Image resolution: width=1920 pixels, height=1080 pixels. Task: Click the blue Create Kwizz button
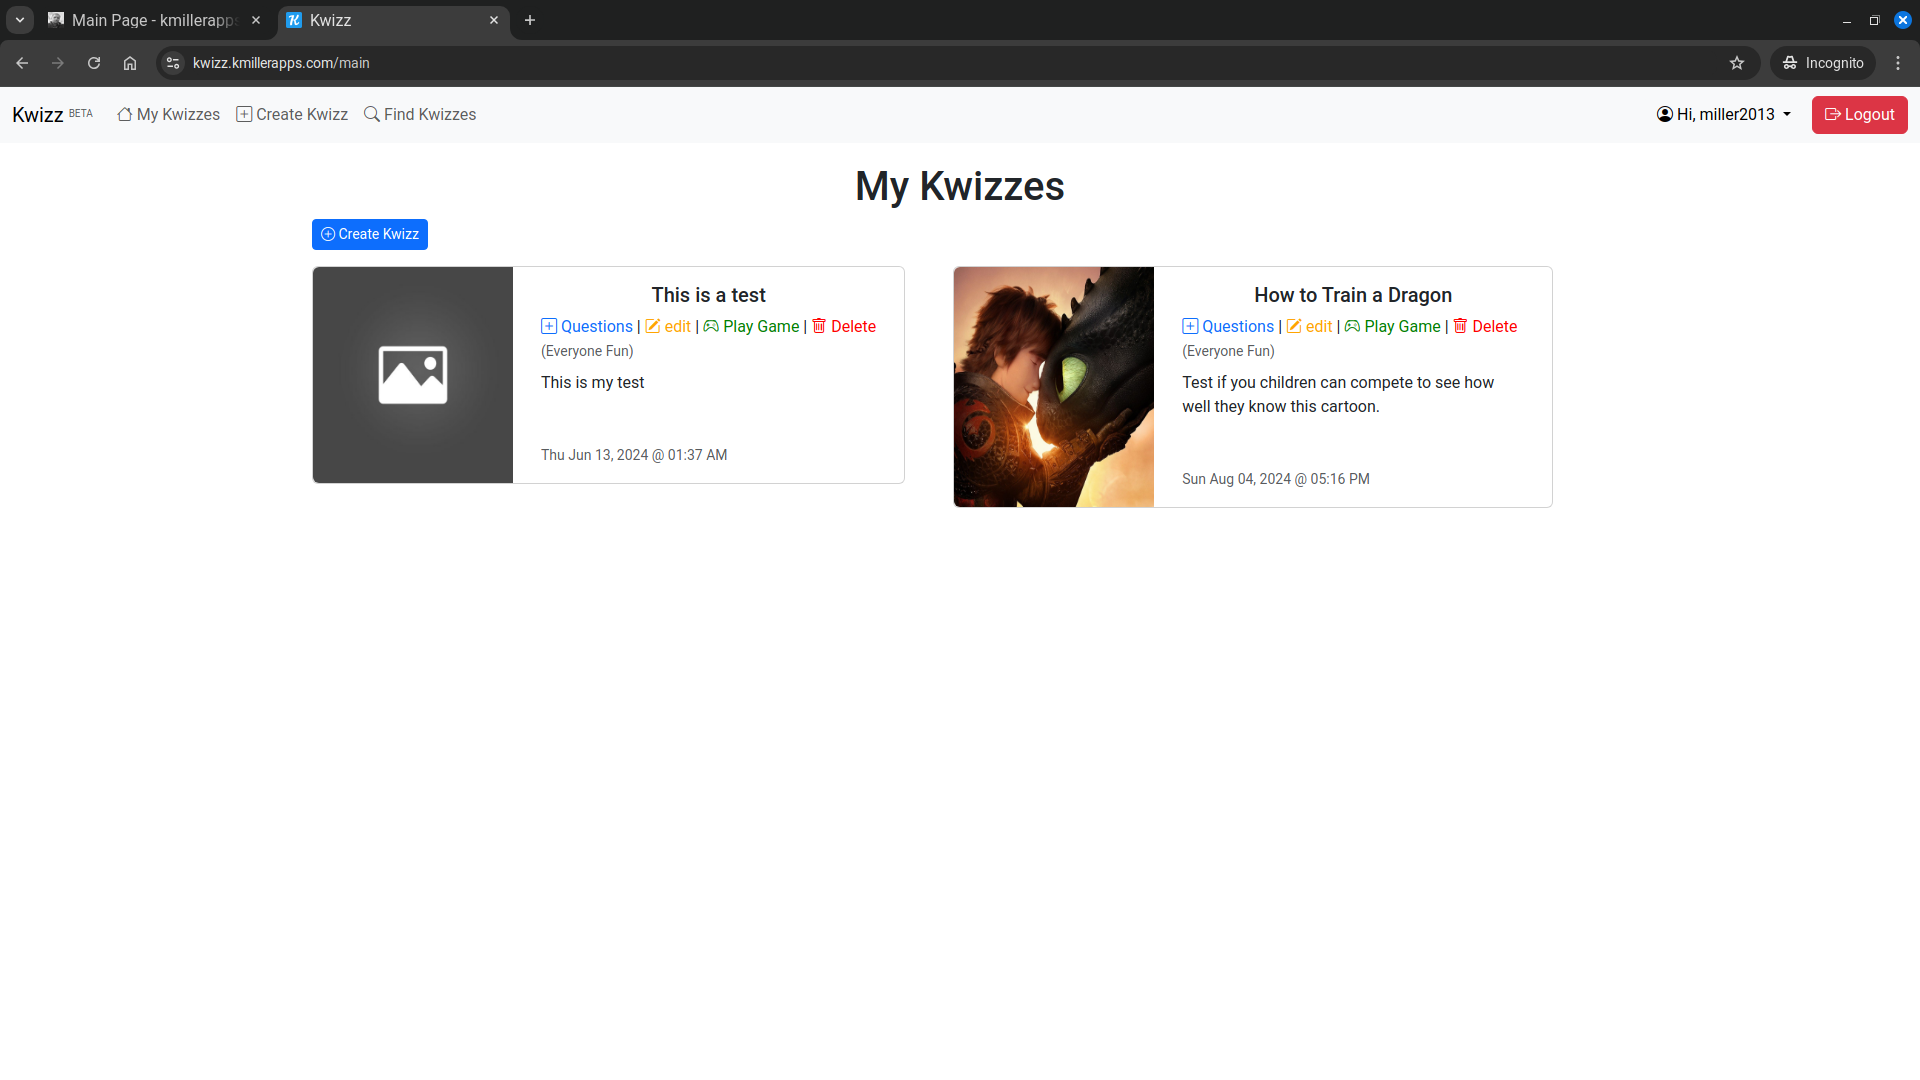tap(370, 234)
